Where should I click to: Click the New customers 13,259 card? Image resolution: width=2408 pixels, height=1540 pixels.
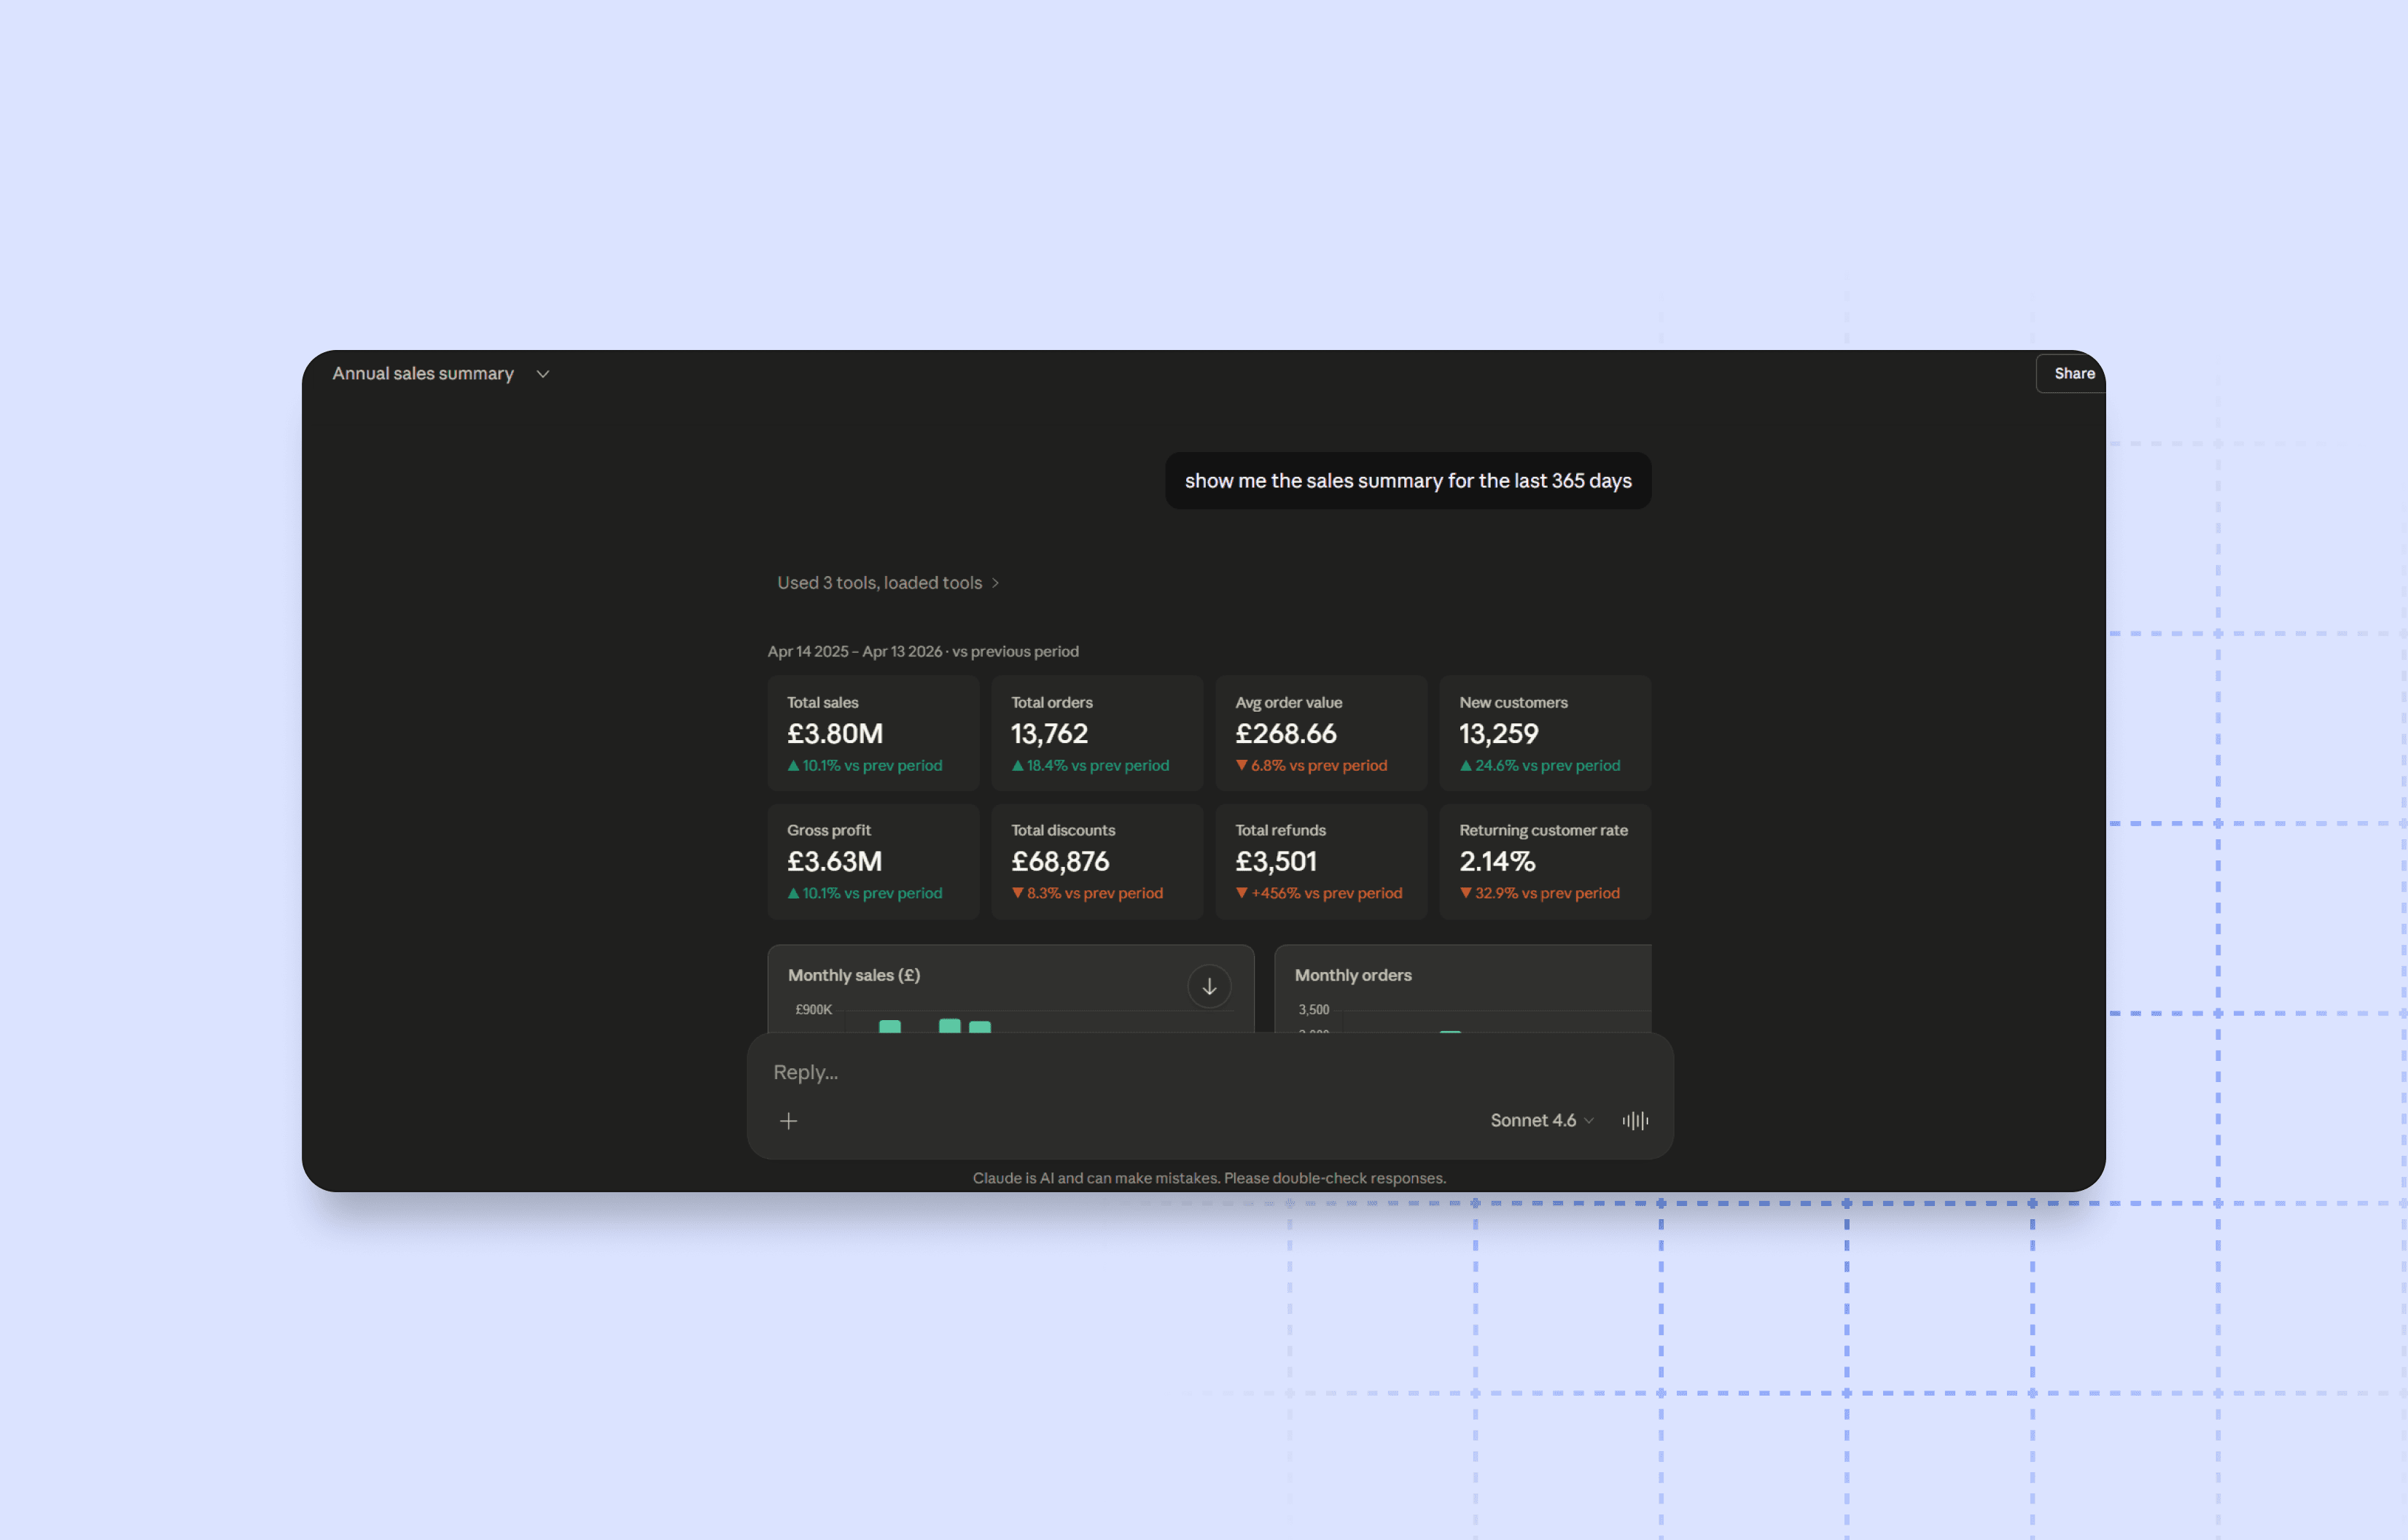point(1544,733)
